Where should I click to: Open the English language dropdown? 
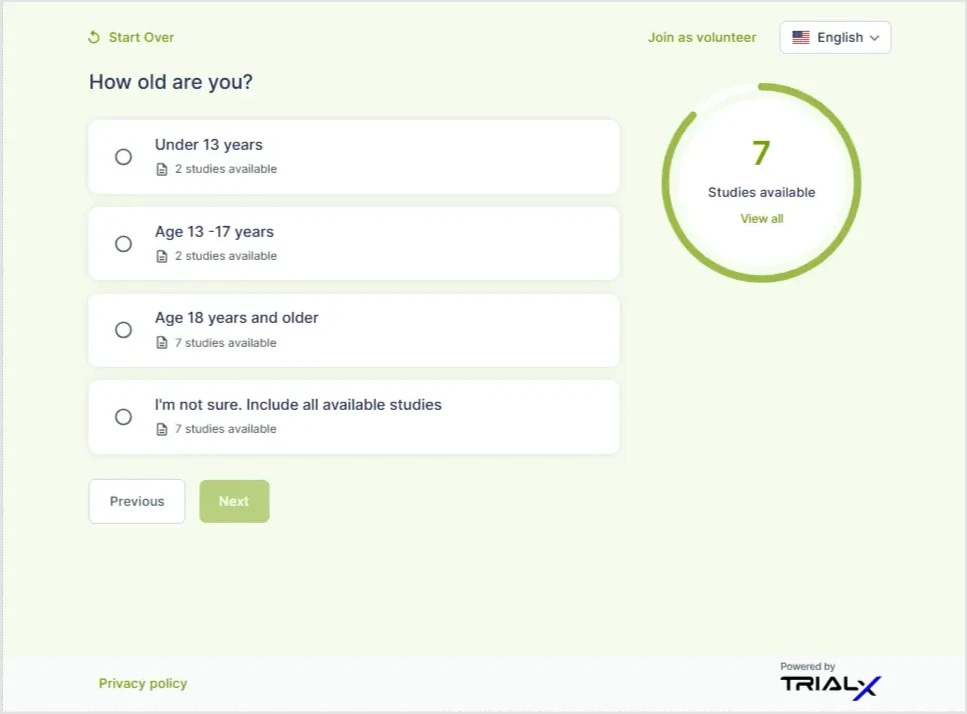[x=835, y=38]
